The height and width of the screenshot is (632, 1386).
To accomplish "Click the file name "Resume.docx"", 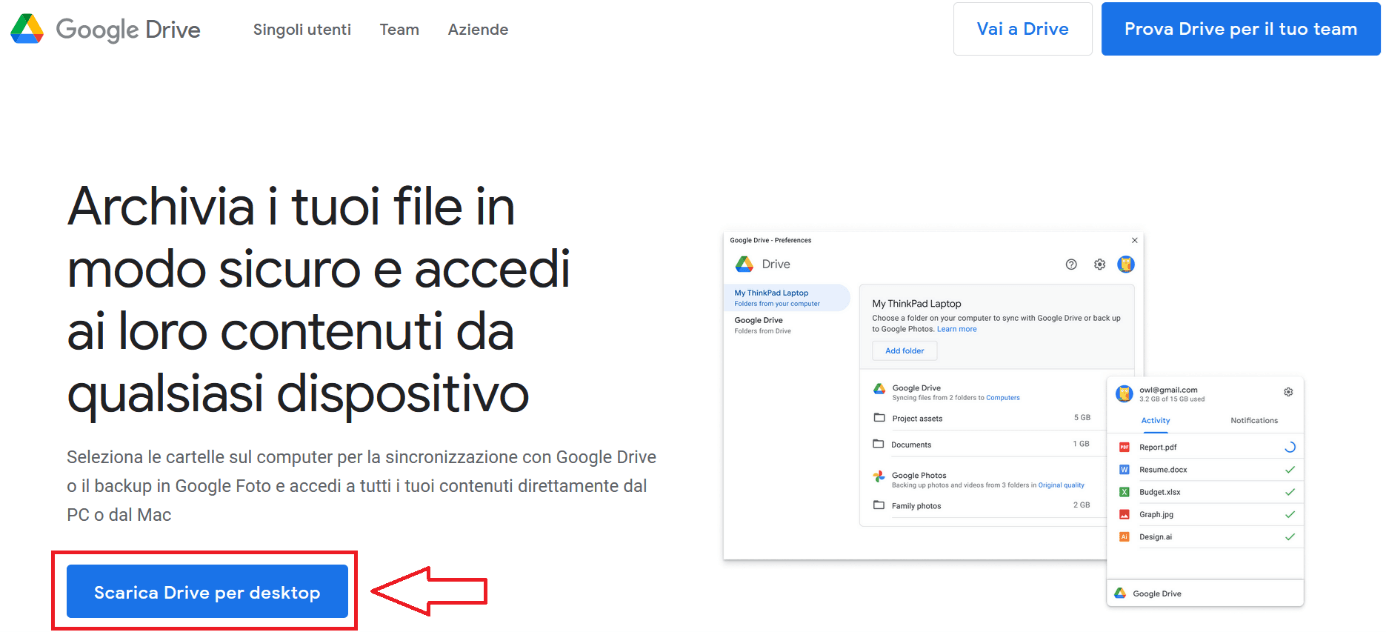I will (1163, 469).
